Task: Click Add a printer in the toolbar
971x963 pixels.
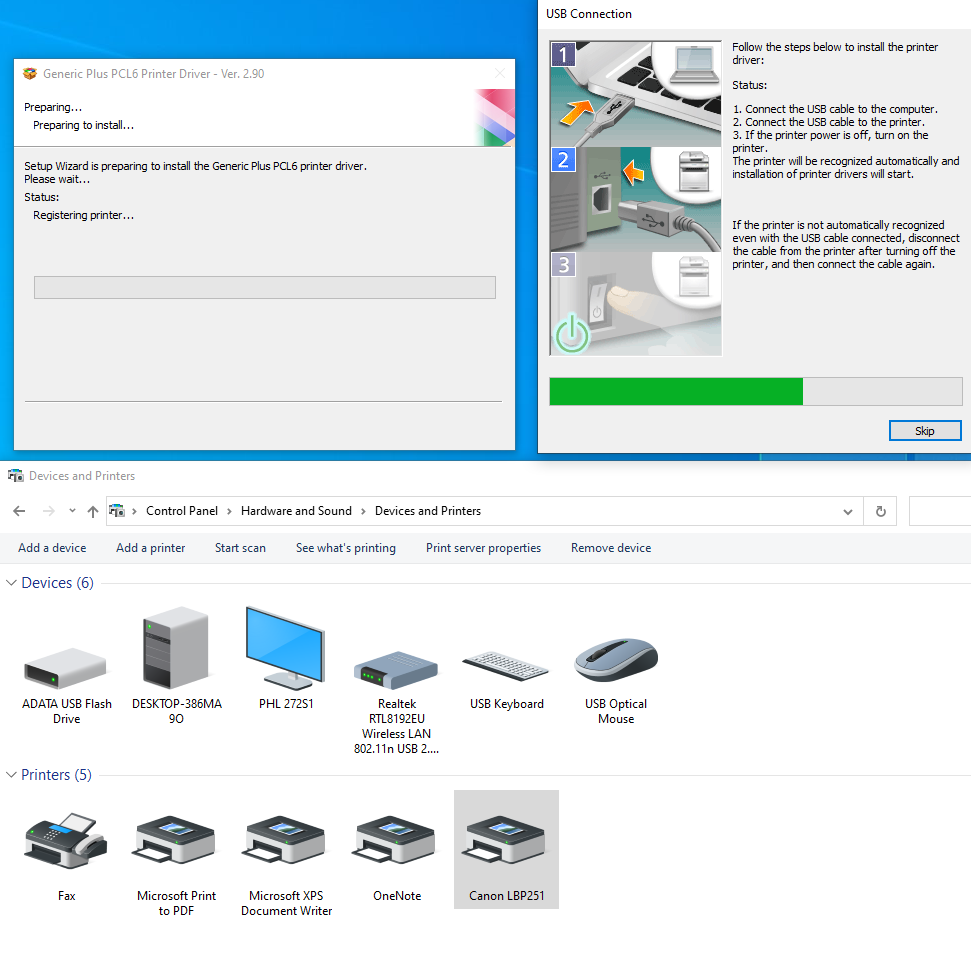Action: tap(150, 548)
